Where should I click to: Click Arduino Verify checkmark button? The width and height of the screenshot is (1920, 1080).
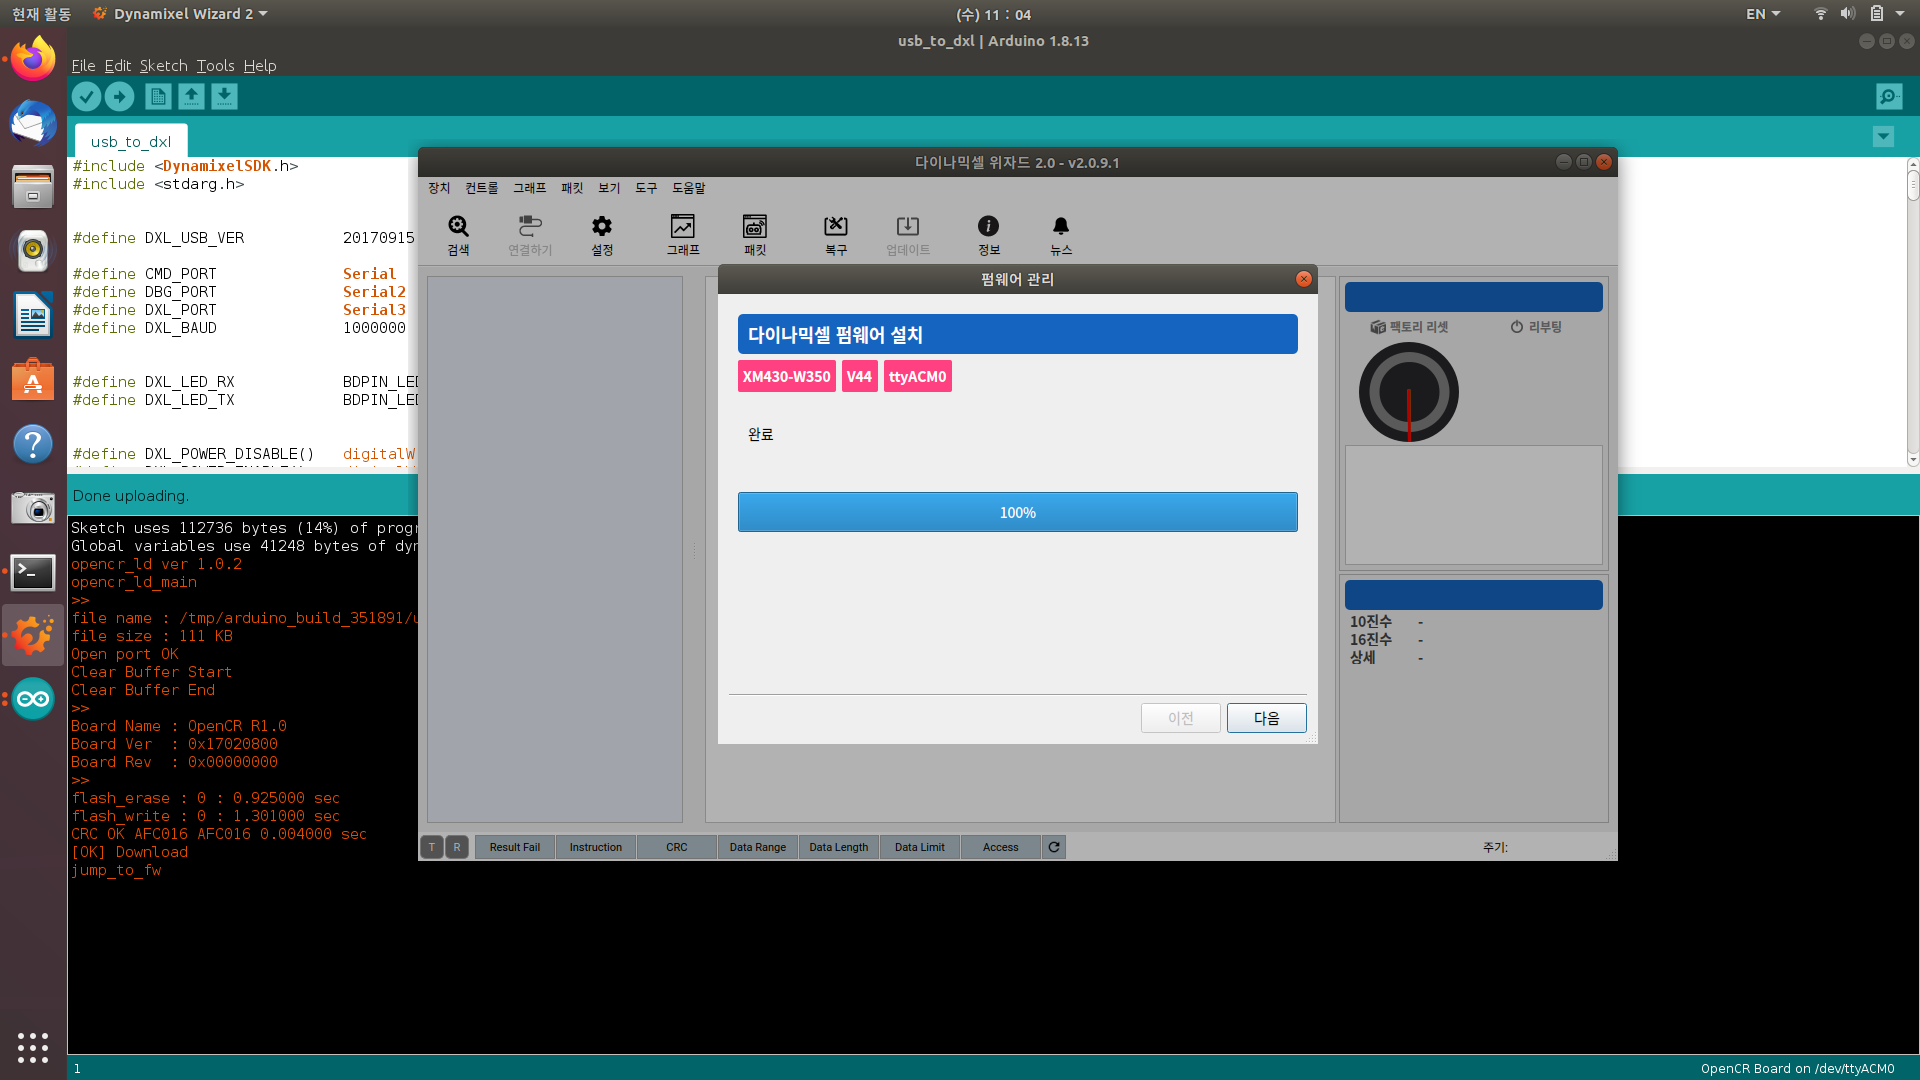coord(87,97)
